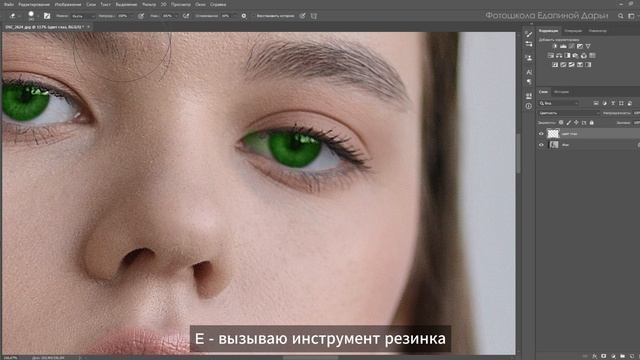
Task: Open the collapsed Clone Source panel icon
Action: tap(529, 58)
